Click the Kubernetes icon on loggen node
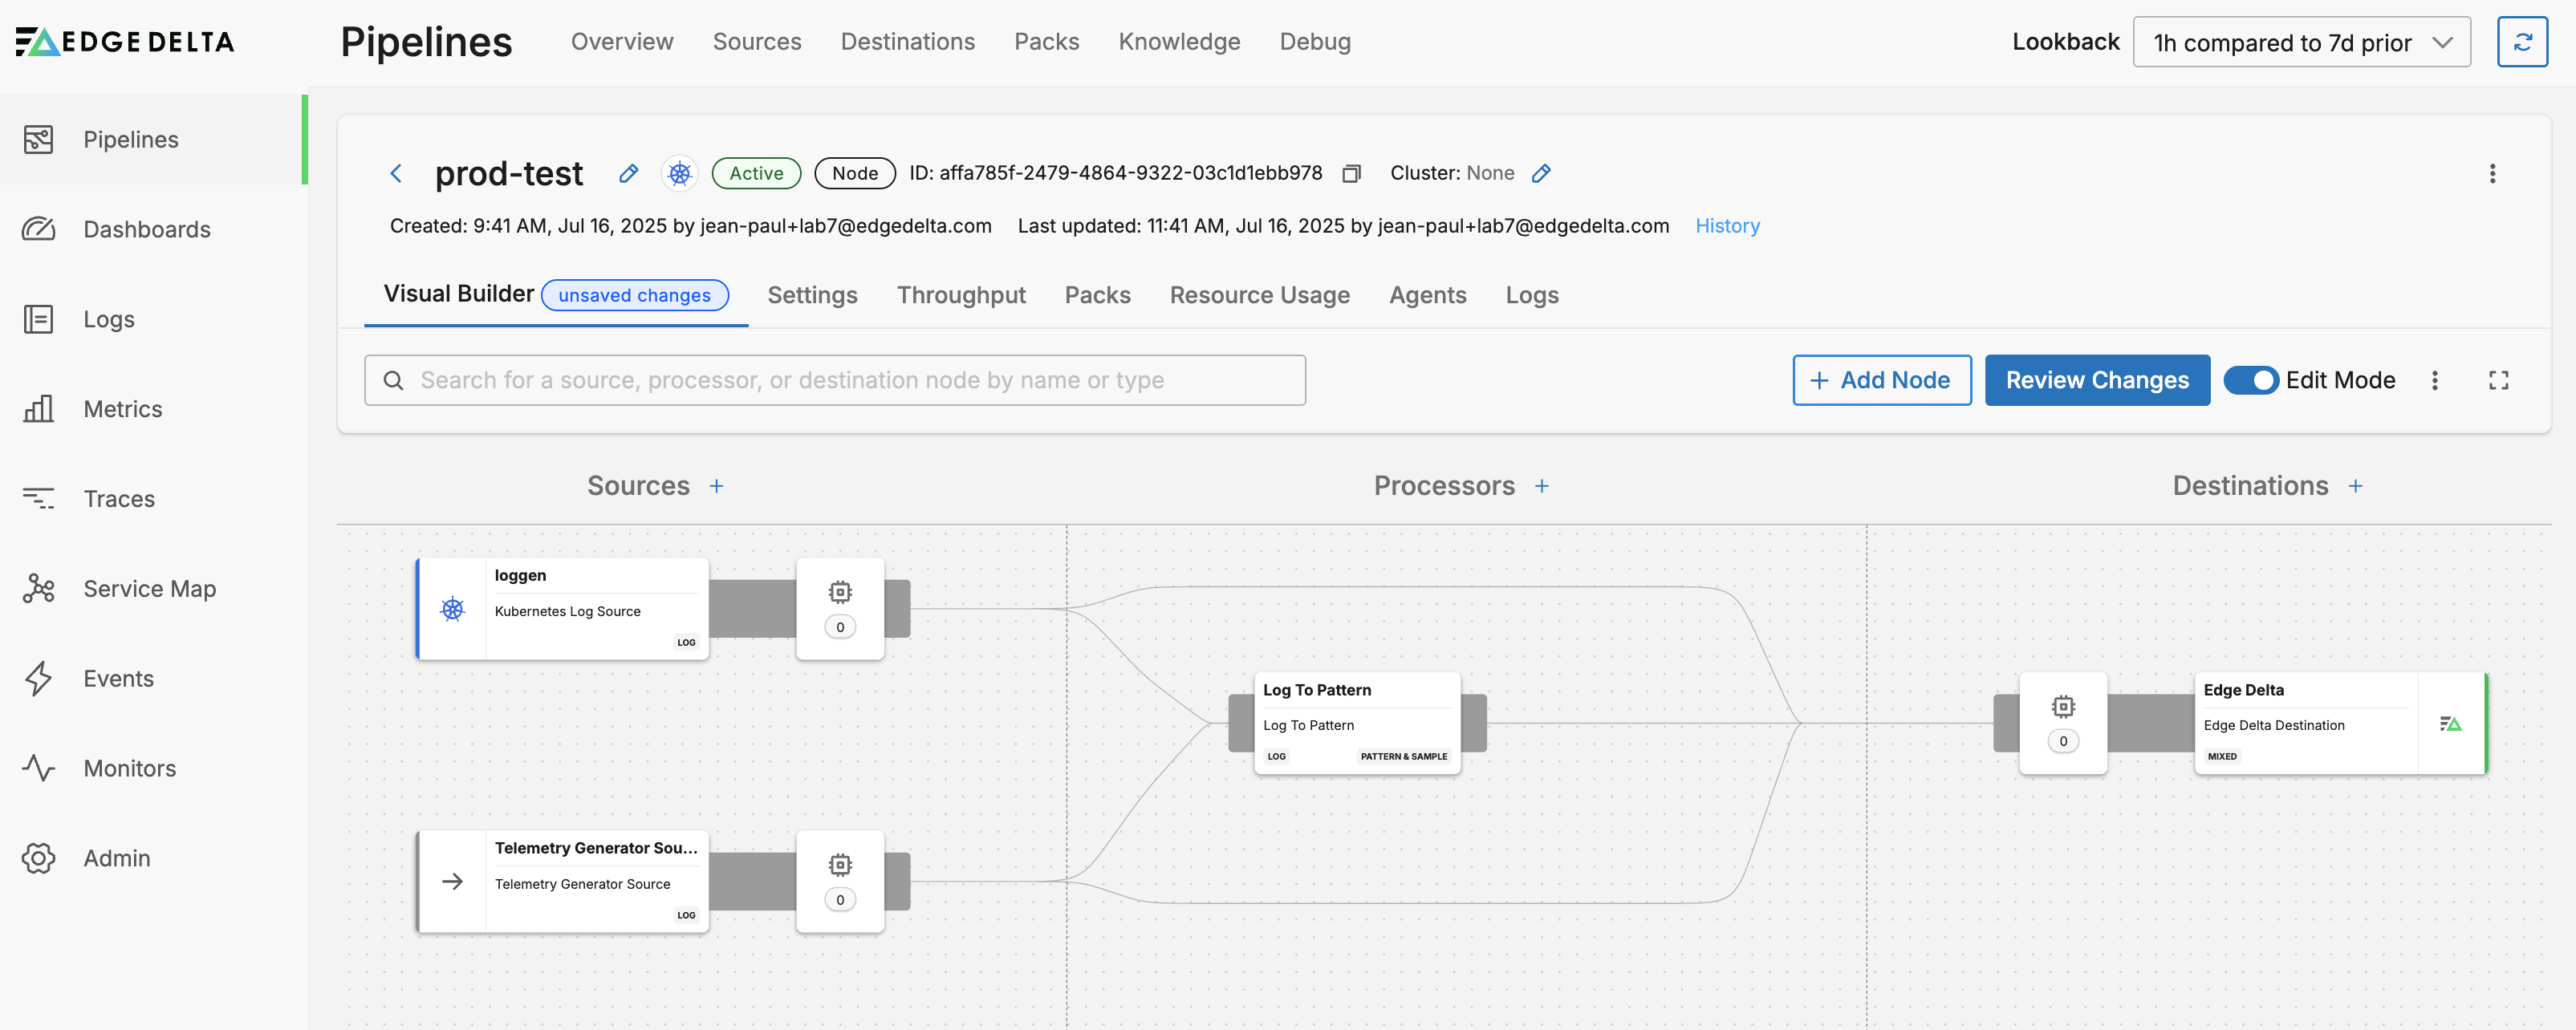This screenshot has width=2576, height=1030. [452, 608]
